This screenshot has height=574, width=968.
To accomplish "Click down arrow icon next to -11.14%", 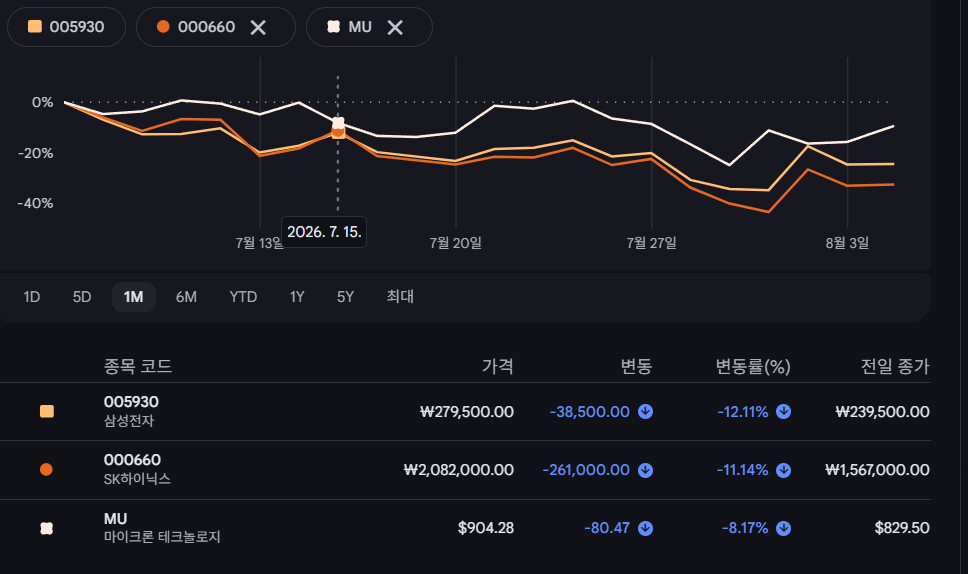I will [x=783, y=470].
